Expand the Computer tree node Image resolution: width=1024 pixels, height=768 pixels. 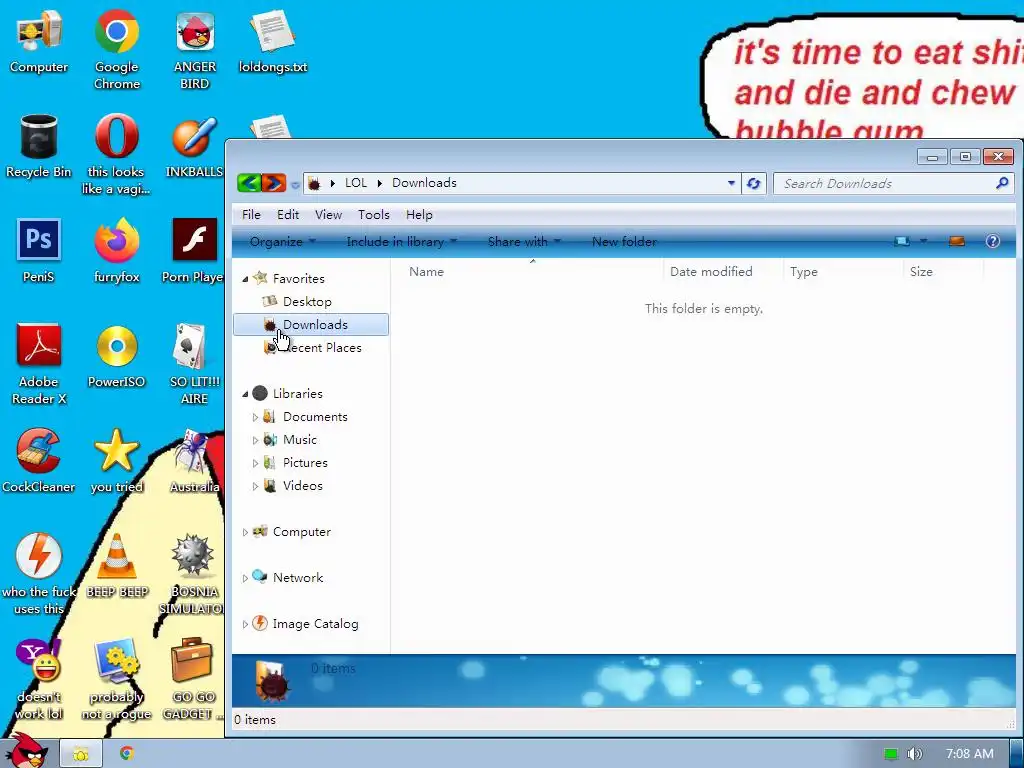pos(245,532)
